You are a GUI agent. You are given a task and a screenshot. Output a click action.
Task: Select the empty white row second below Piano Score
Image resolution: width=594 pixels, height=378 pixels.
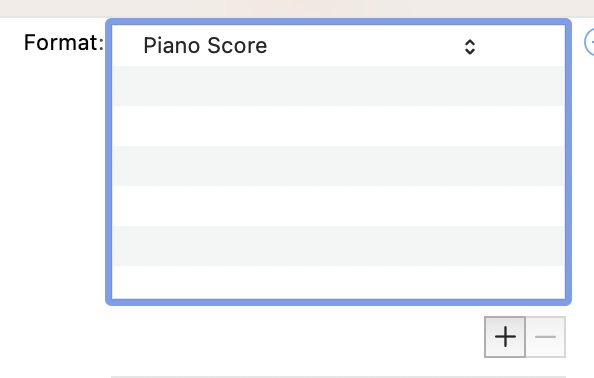[338, 126]
